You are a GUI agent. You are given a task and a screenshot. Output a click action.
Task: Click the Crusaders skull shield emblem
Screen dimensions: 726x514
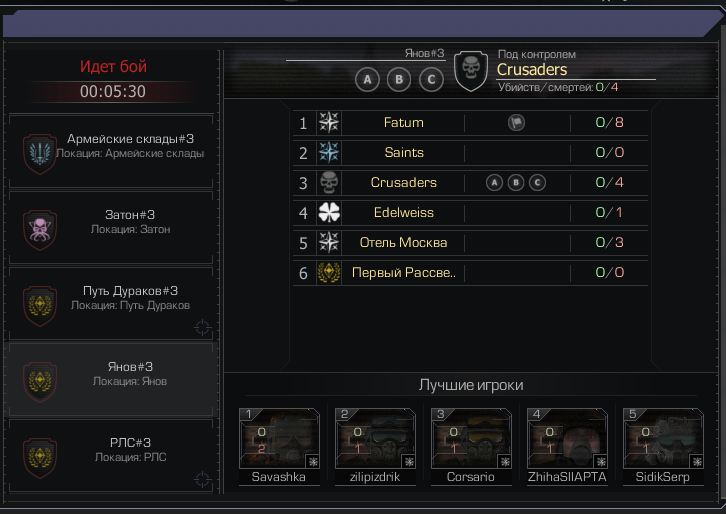click(471, 71)
